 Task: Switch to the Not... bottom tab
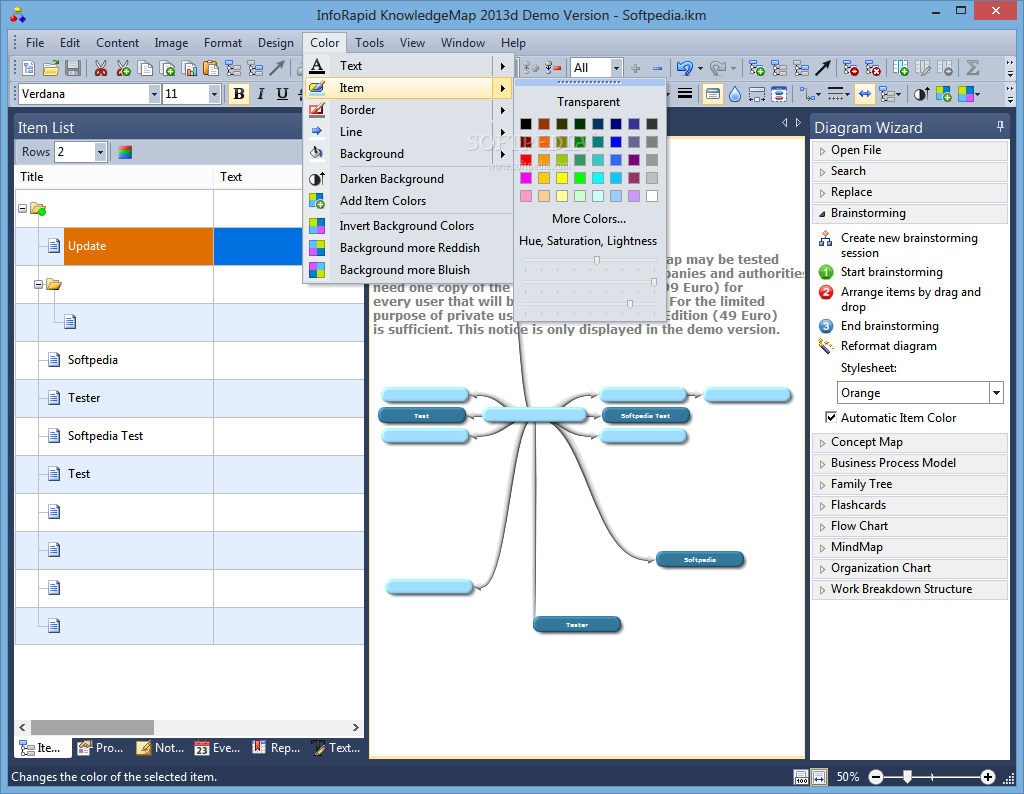tap(161, 748)
